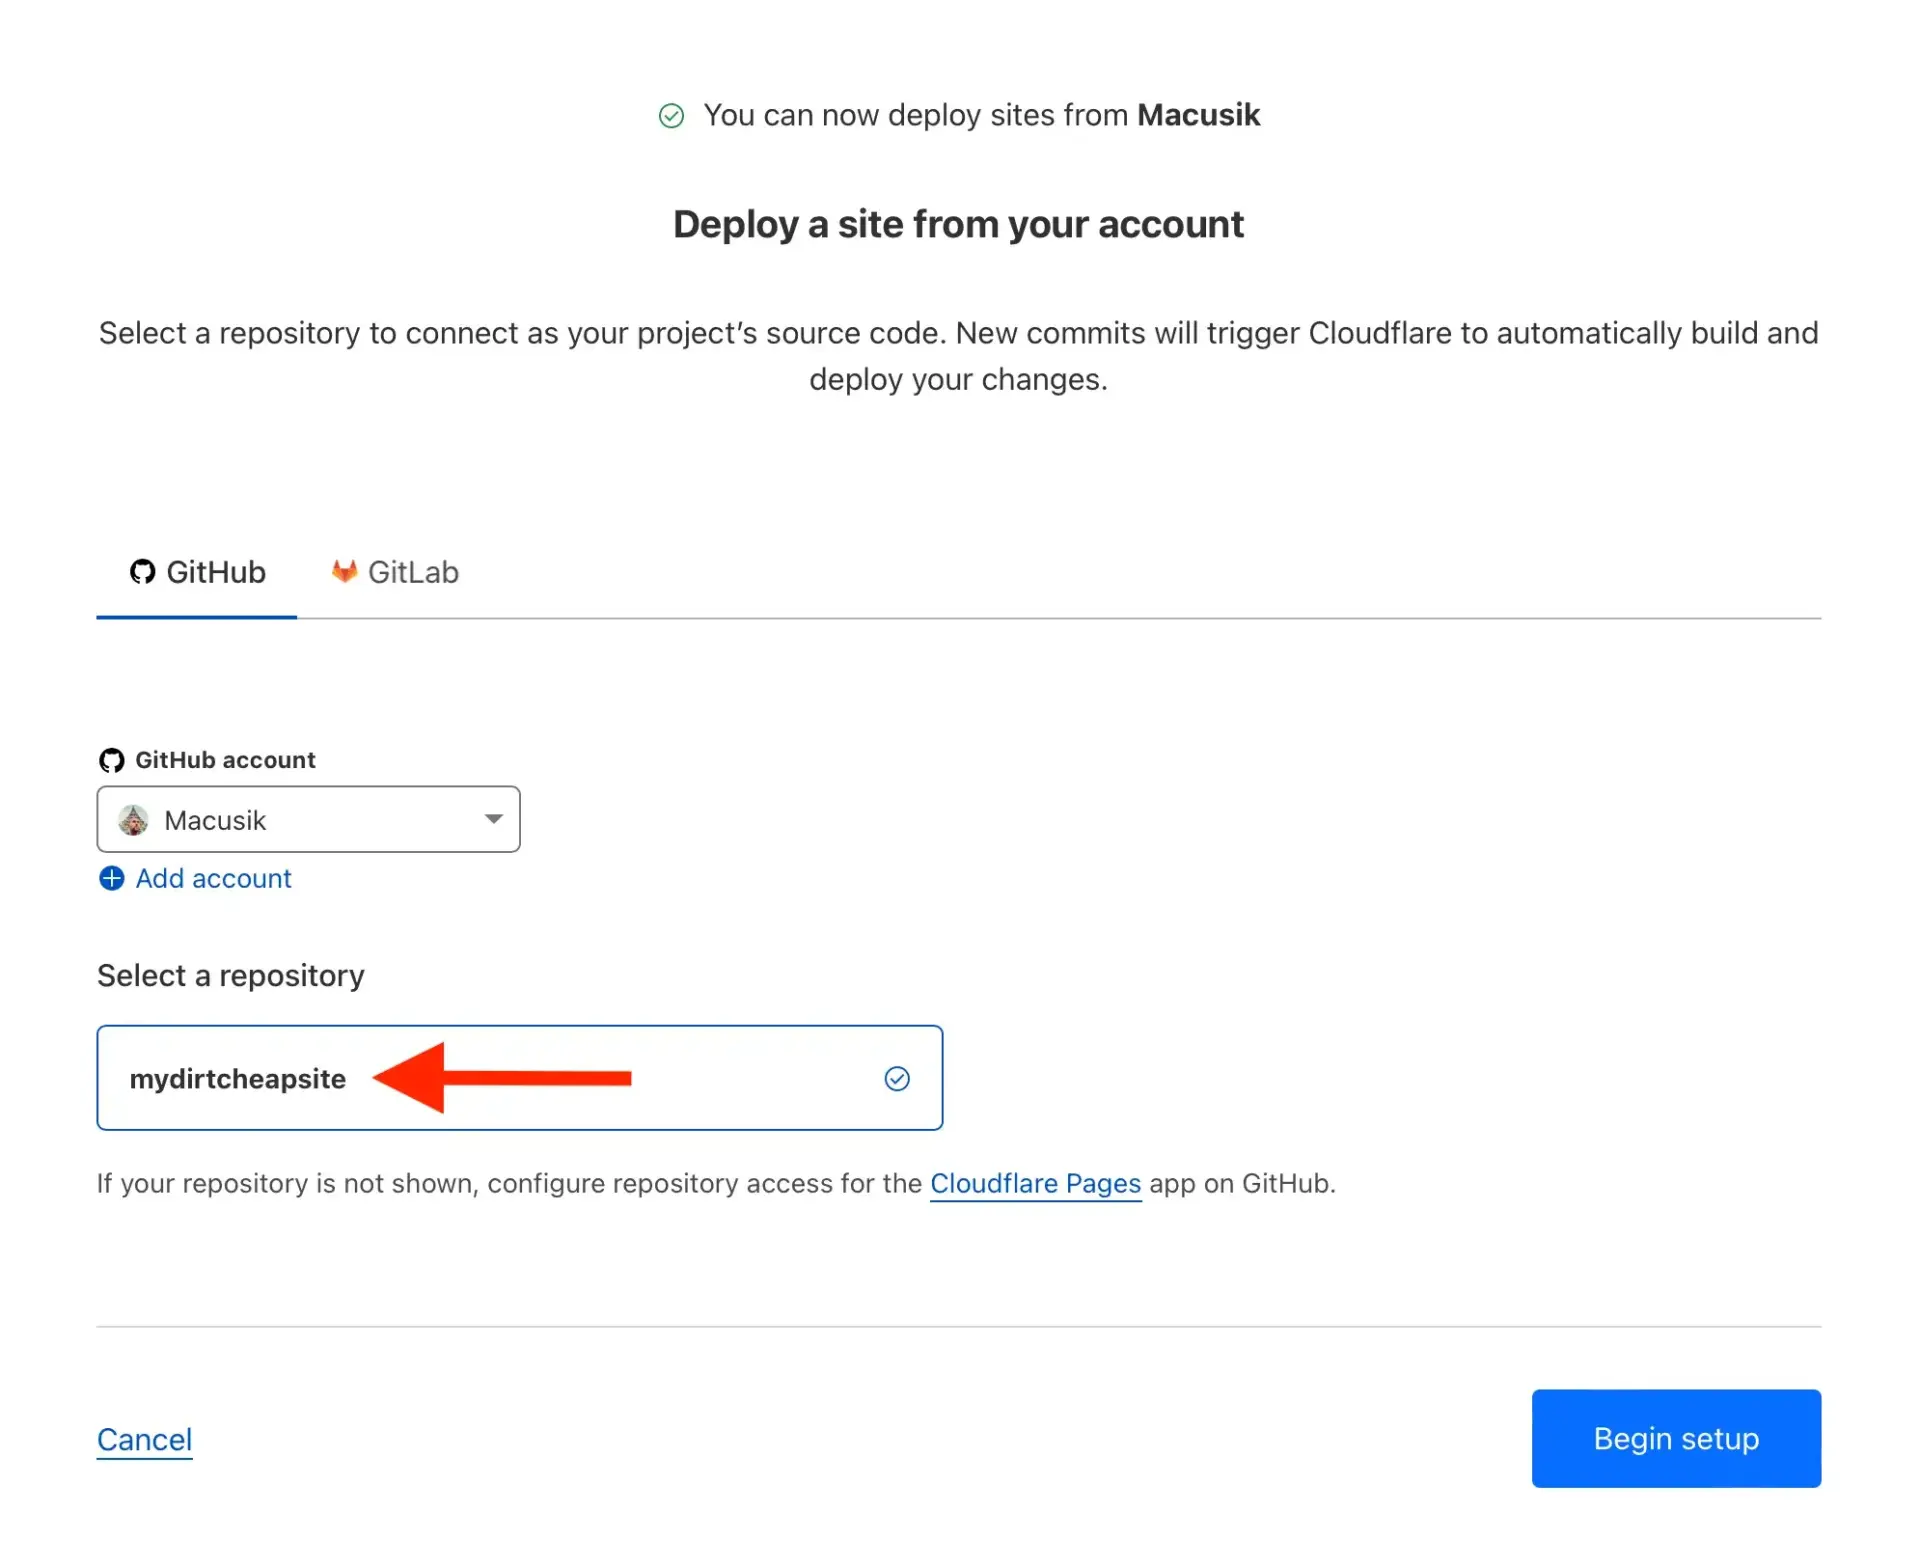This screenshot has height=1567, width=1920.
Task: Click the GitHub icon beside 'GitHub account' label
Action: pos(112,759)
